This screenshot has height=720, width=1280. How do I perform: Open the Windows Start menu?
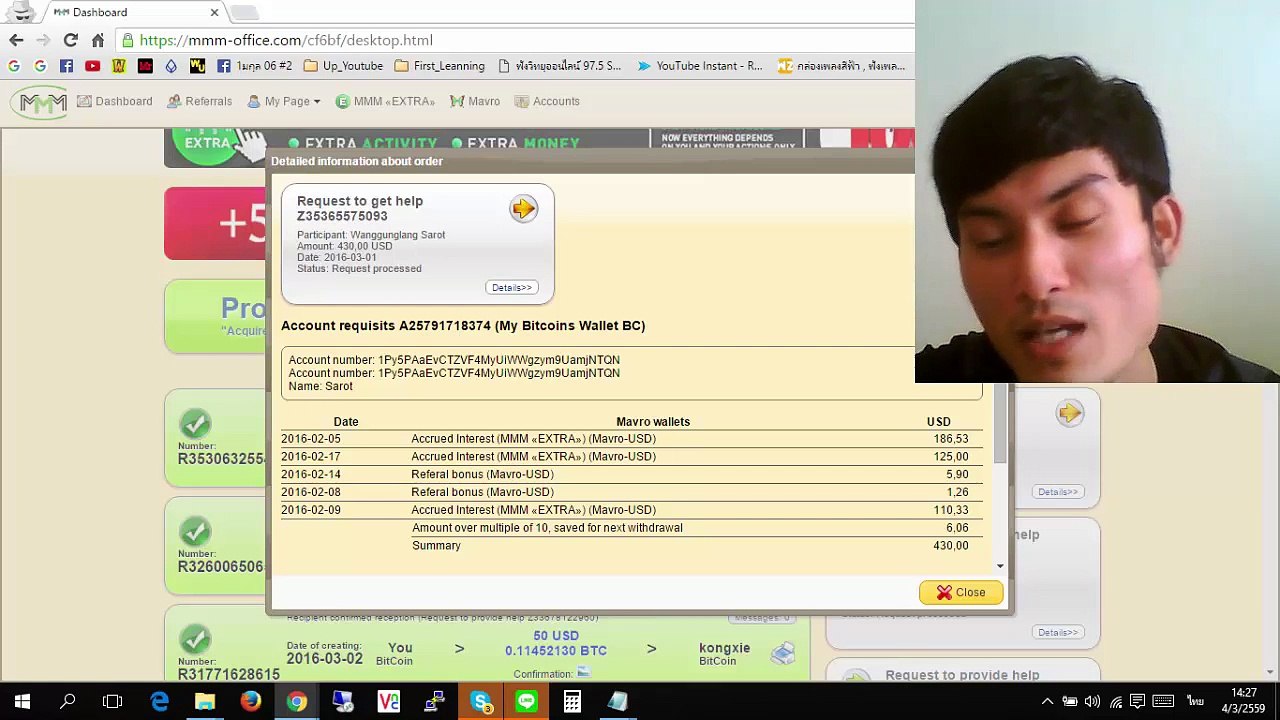[x=22, y=702]
